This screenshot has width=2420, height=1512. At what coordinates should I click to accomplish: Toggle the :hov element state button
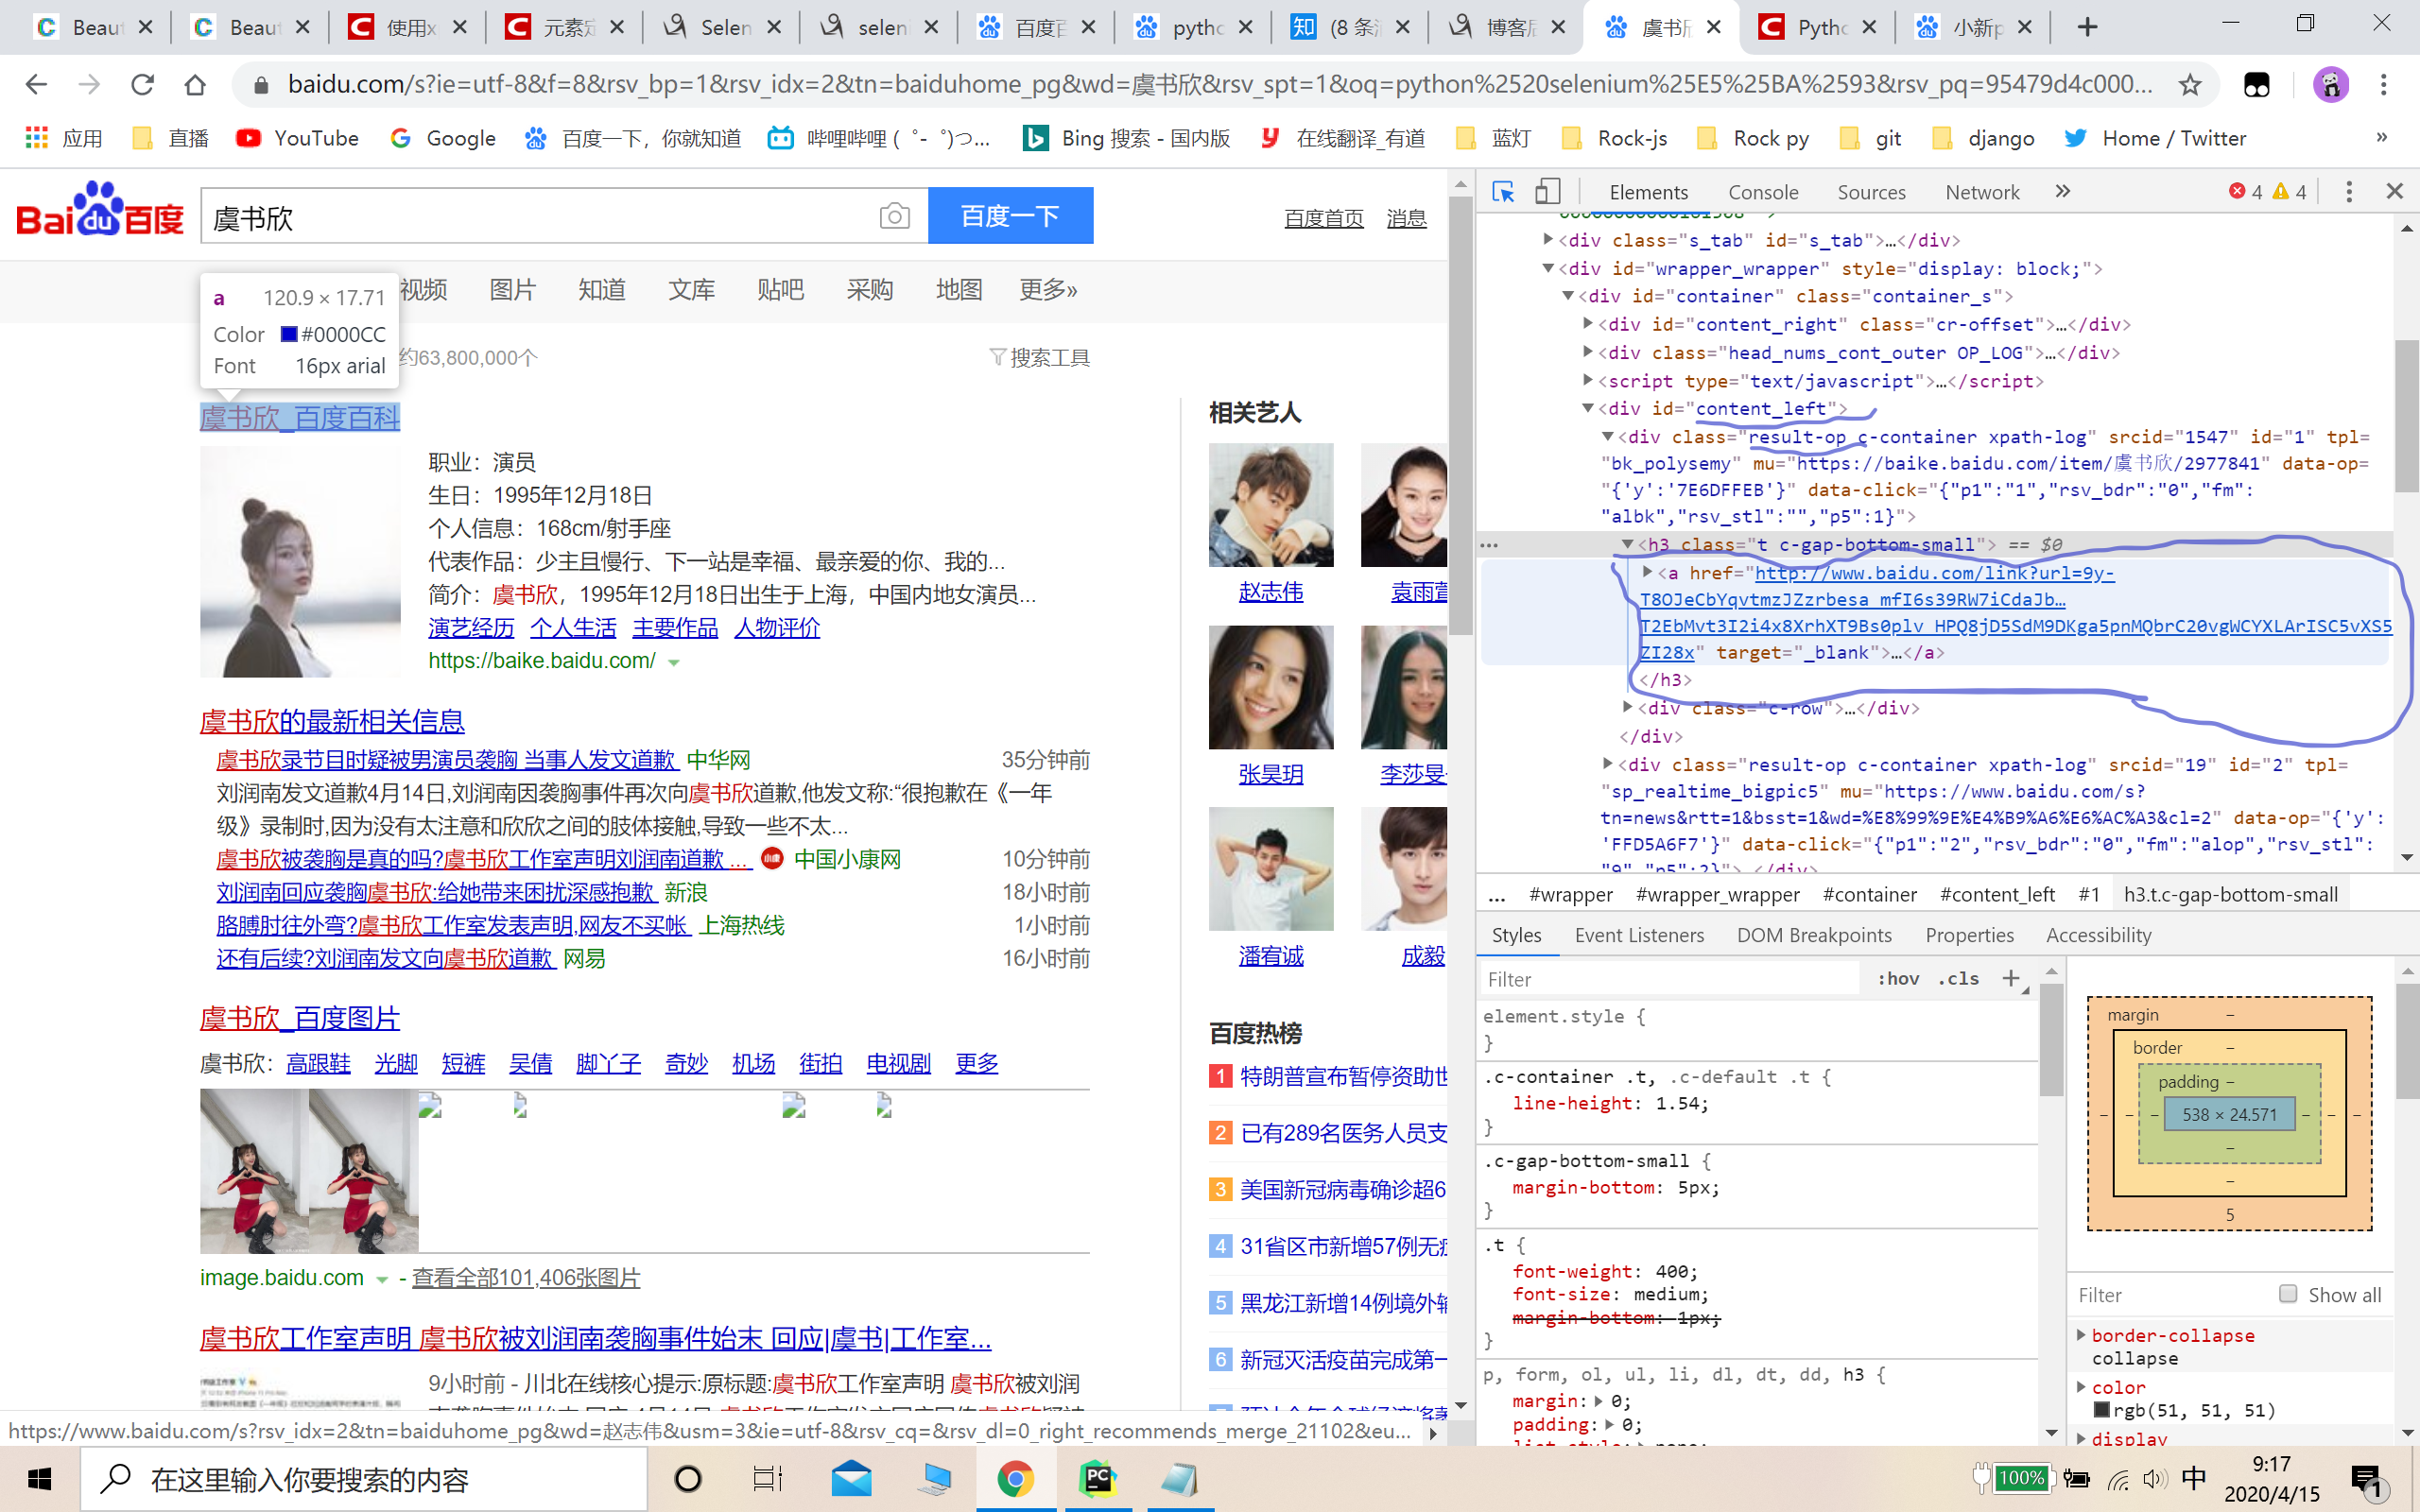[x=1898, y=978]
